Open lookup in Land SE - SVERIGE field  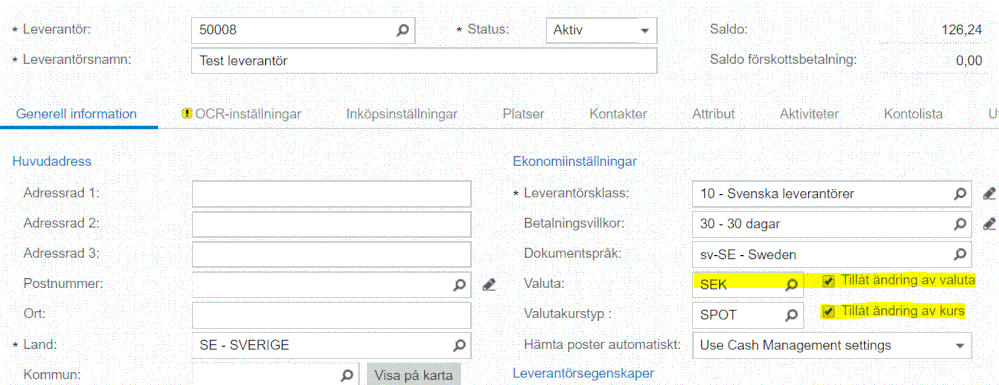tap(459, 345)
